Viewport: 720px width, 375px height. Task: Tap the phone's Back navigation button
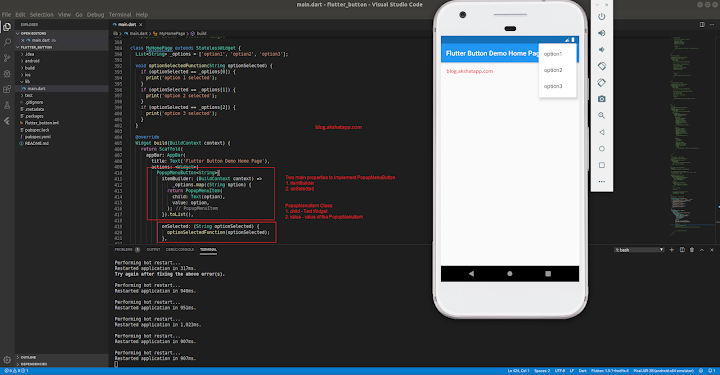click(471, 274)
